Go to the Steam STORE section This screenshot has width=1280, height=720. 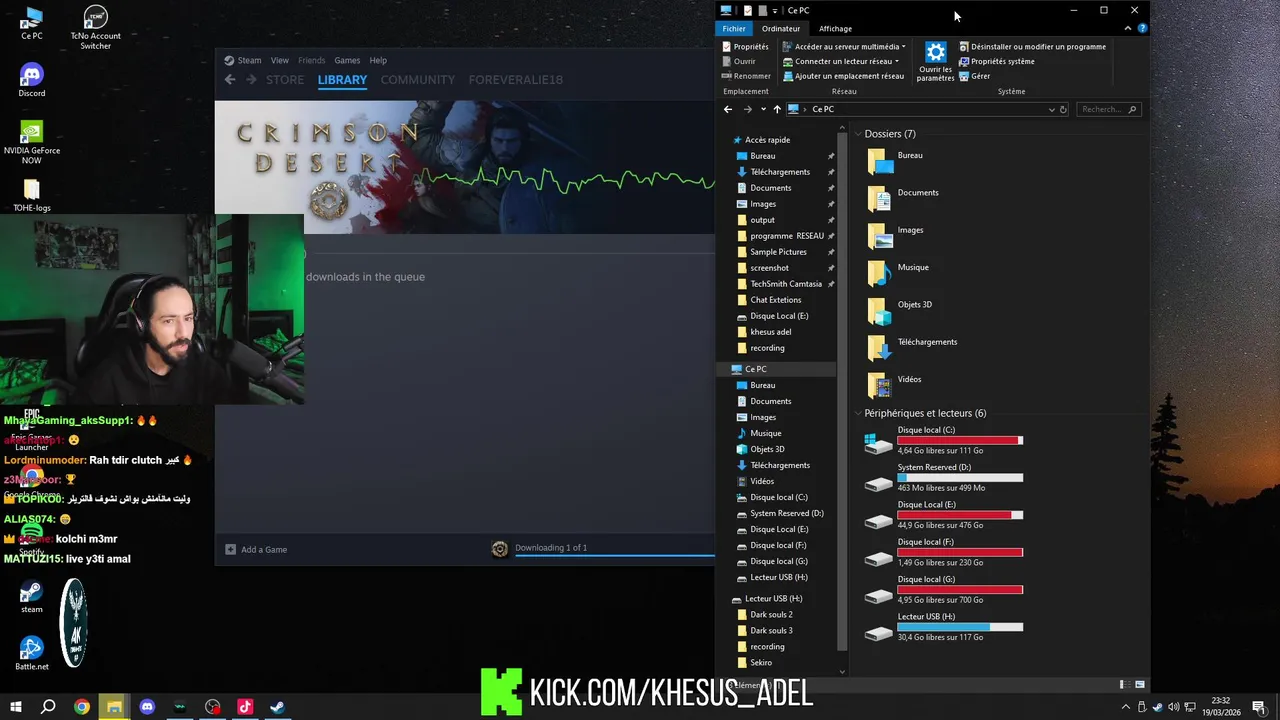click(x=285, y=80)
